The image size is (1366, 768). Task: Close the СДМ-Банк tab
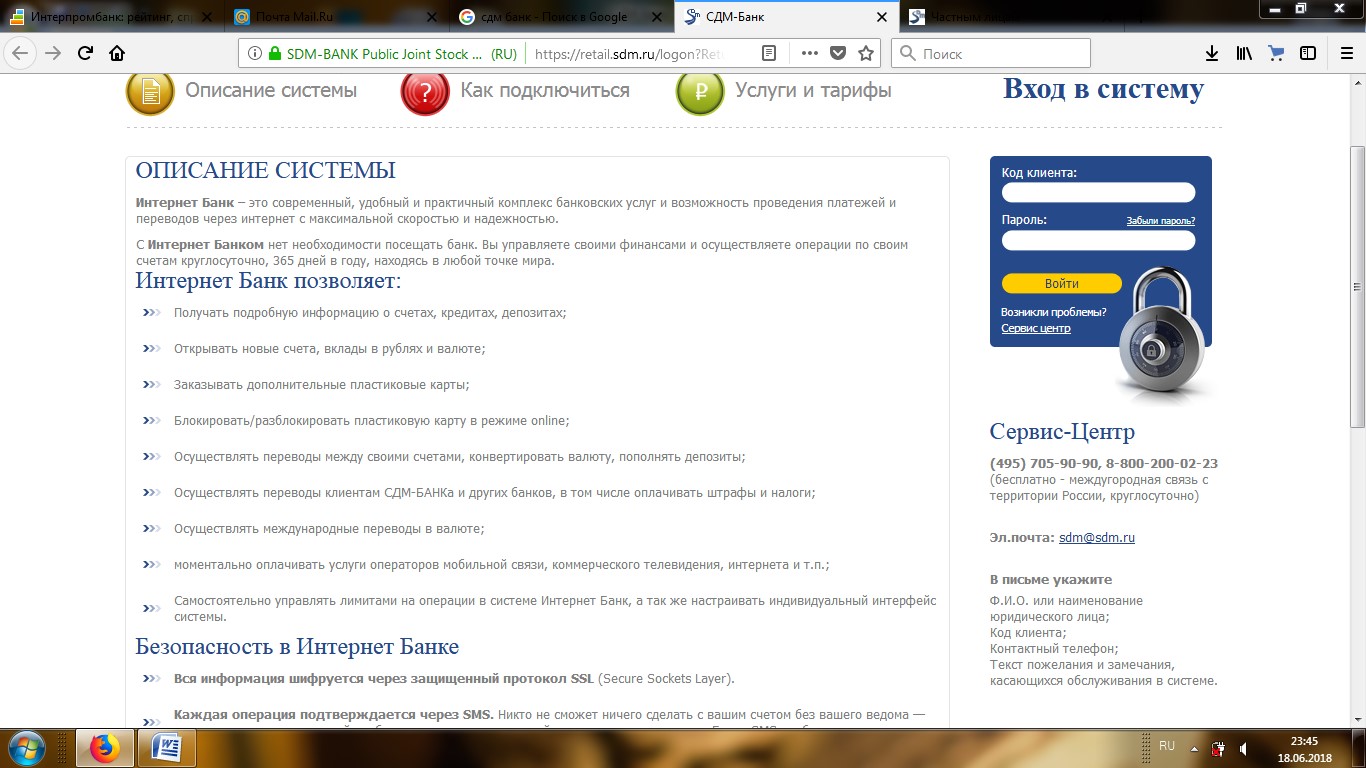[881, 17]
